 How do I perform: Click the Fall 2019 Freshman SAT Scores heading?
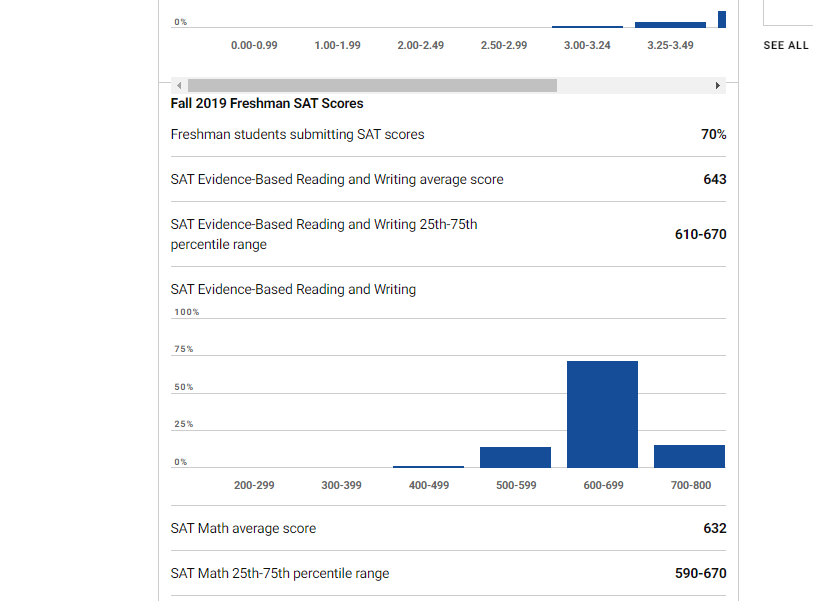pos(267,104)
